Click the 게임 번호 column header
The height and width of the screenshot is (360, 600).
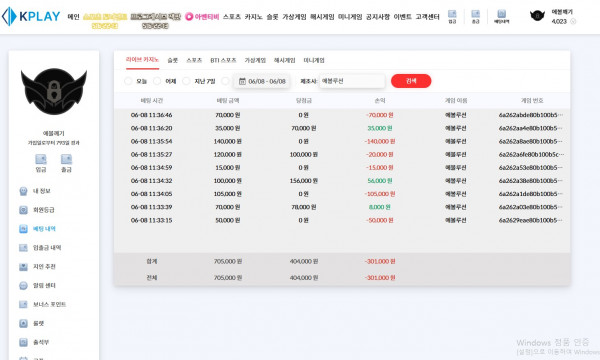[532, 101]
